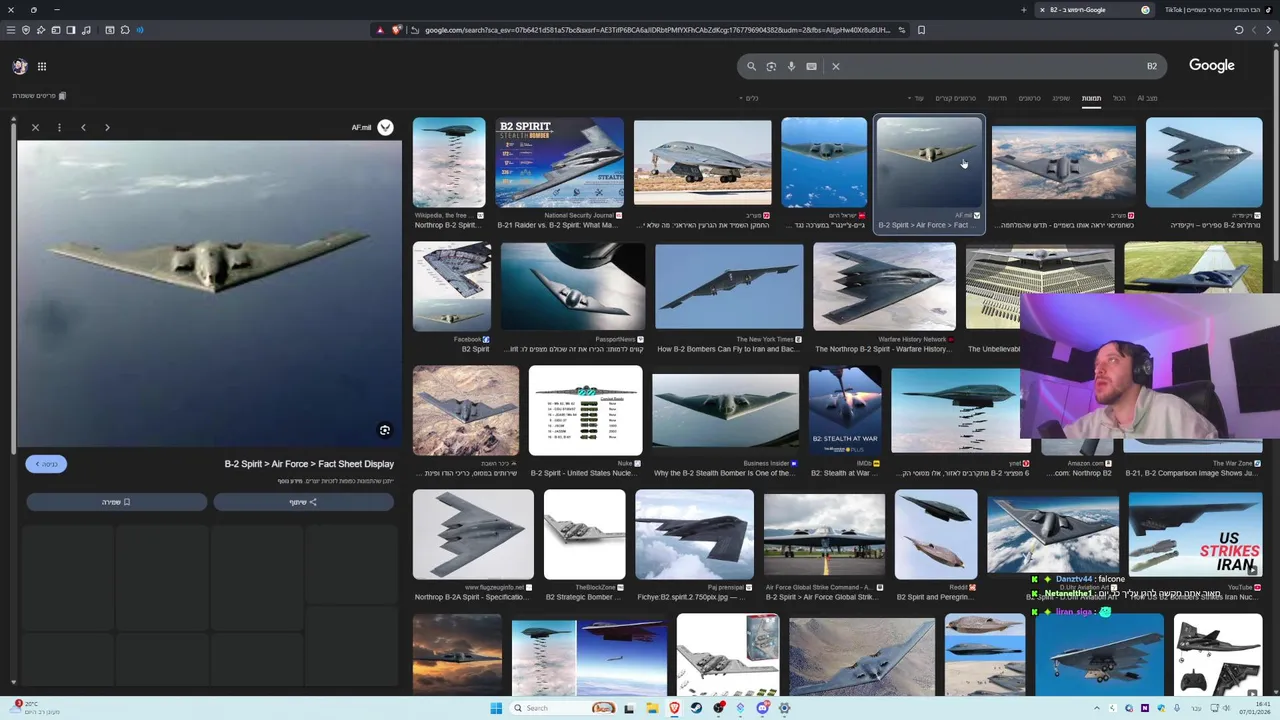Open the B2: Stealth at War IMDb thumbnail
The height and width of the screenshot is (720, 1280).
845,410
